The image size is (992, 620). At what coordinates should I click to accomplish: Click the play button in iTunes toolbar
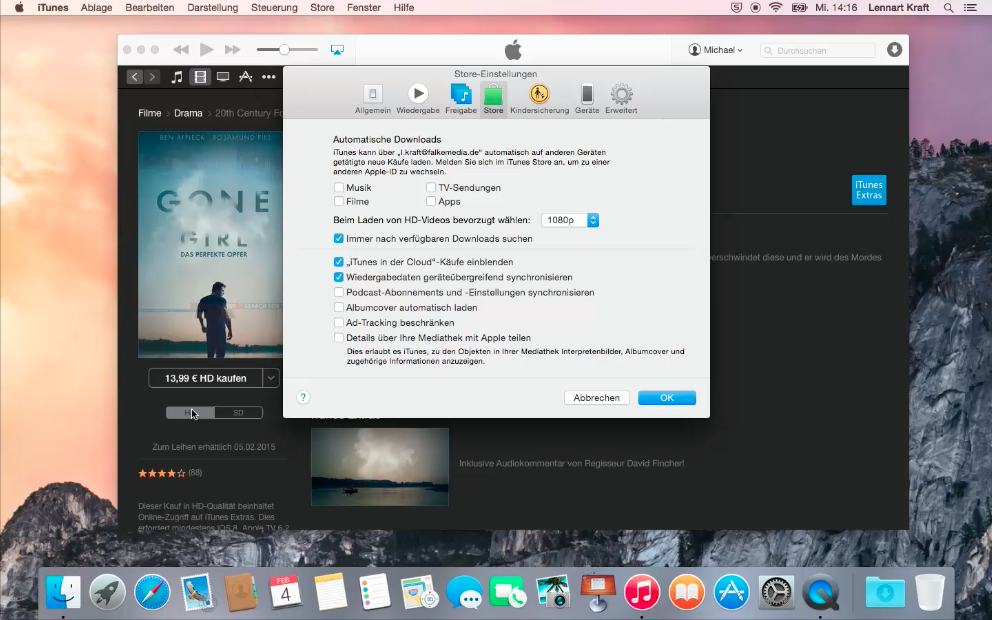click(206, 49)
